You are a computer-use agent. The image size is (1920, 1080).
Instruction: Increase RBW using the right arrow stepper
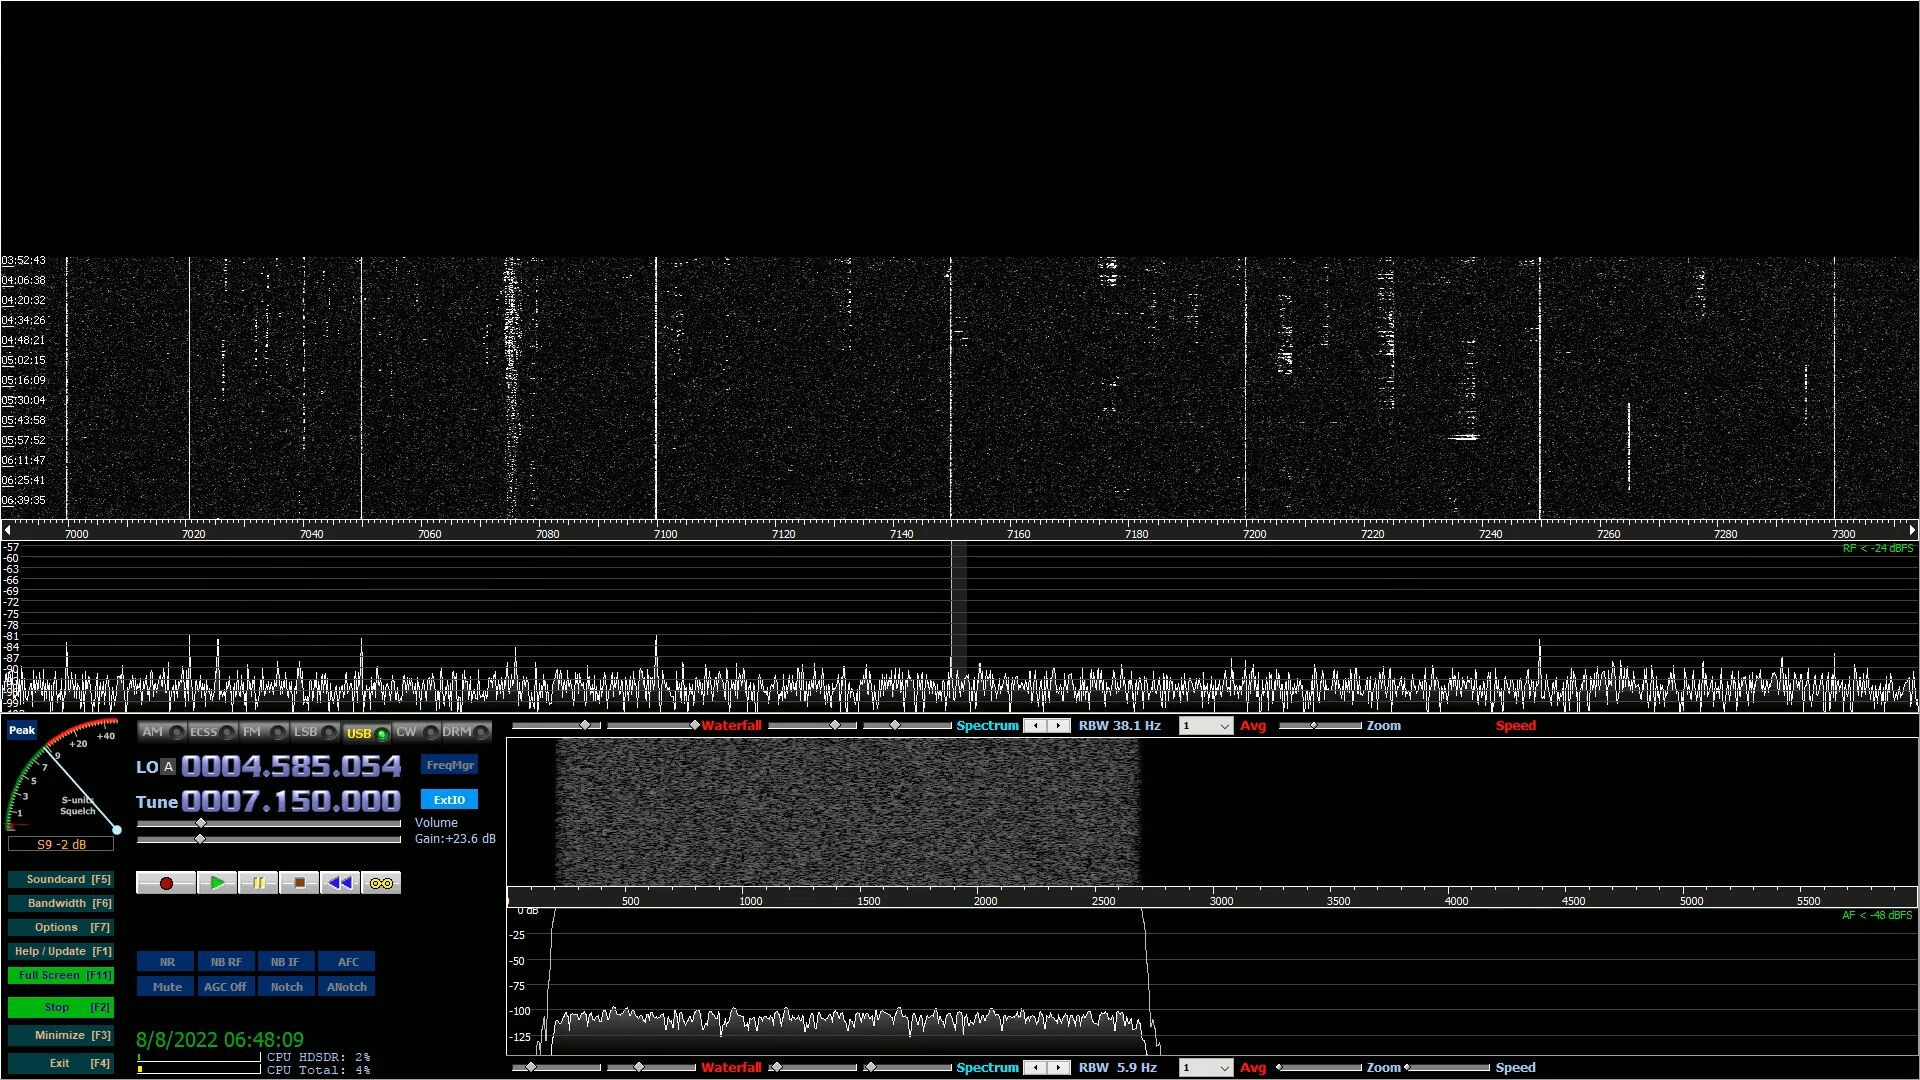(x=1058, y=726)
